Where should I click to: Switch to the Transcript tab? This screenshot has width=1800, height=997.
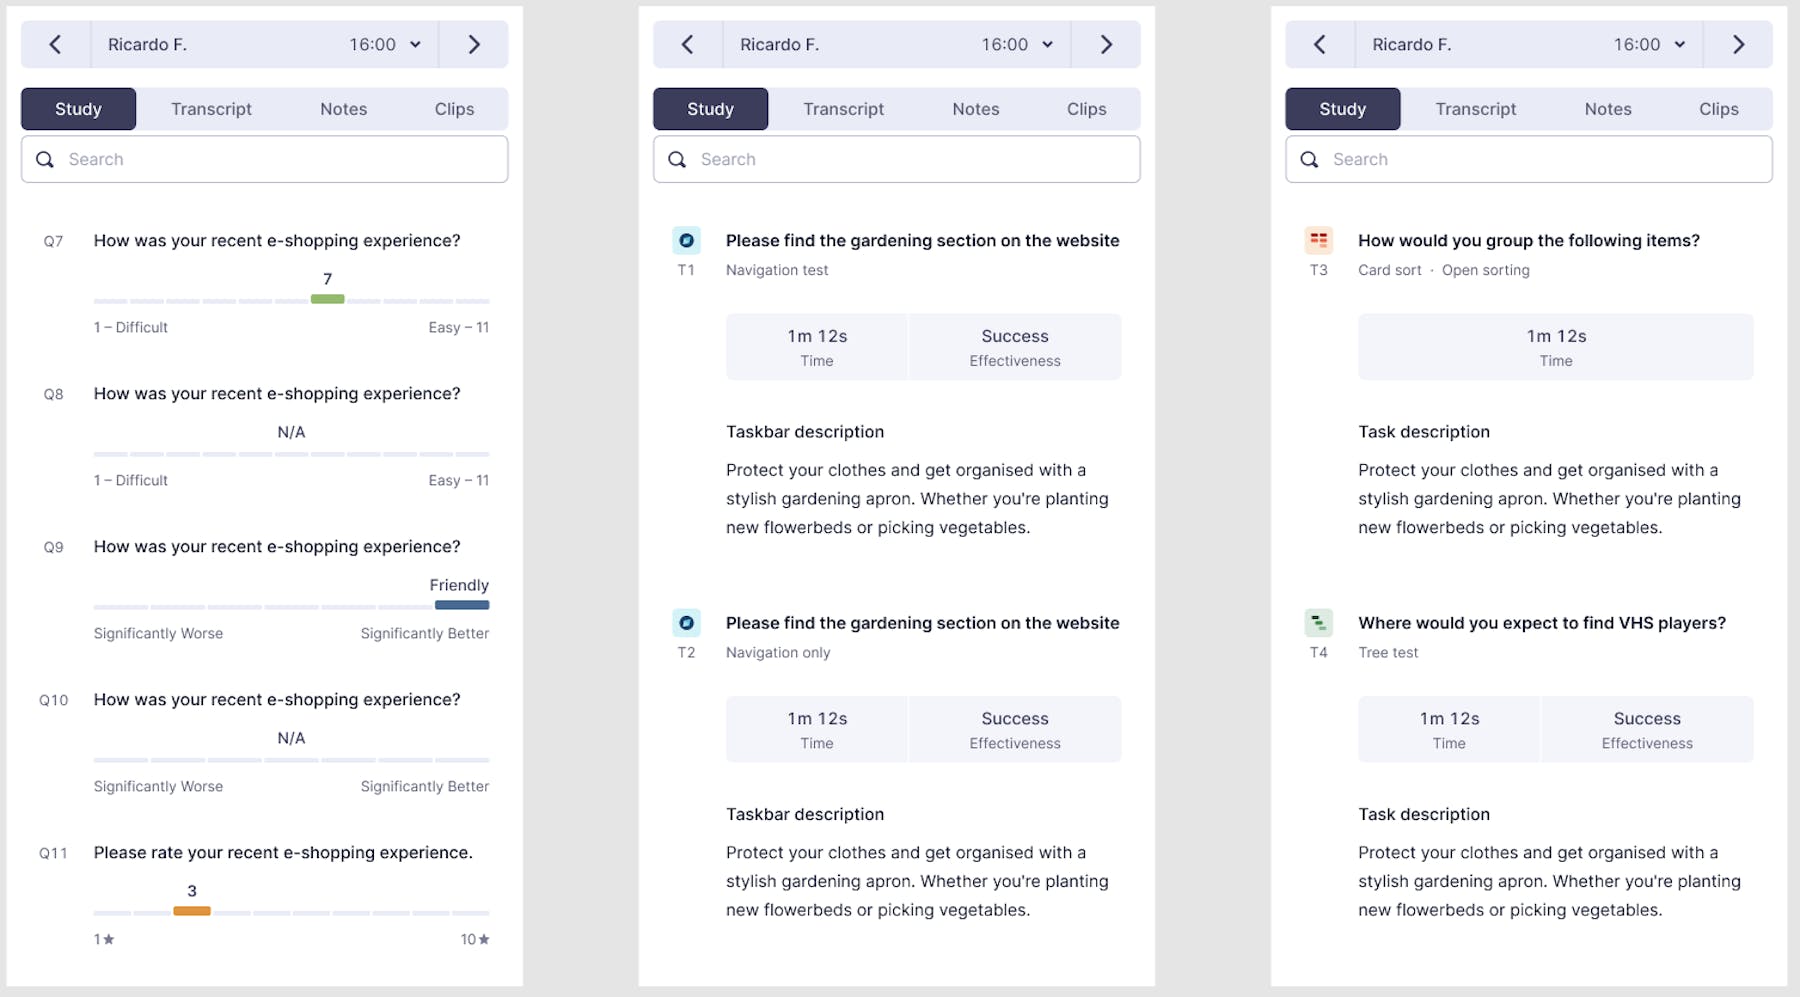tap(211, 109)
